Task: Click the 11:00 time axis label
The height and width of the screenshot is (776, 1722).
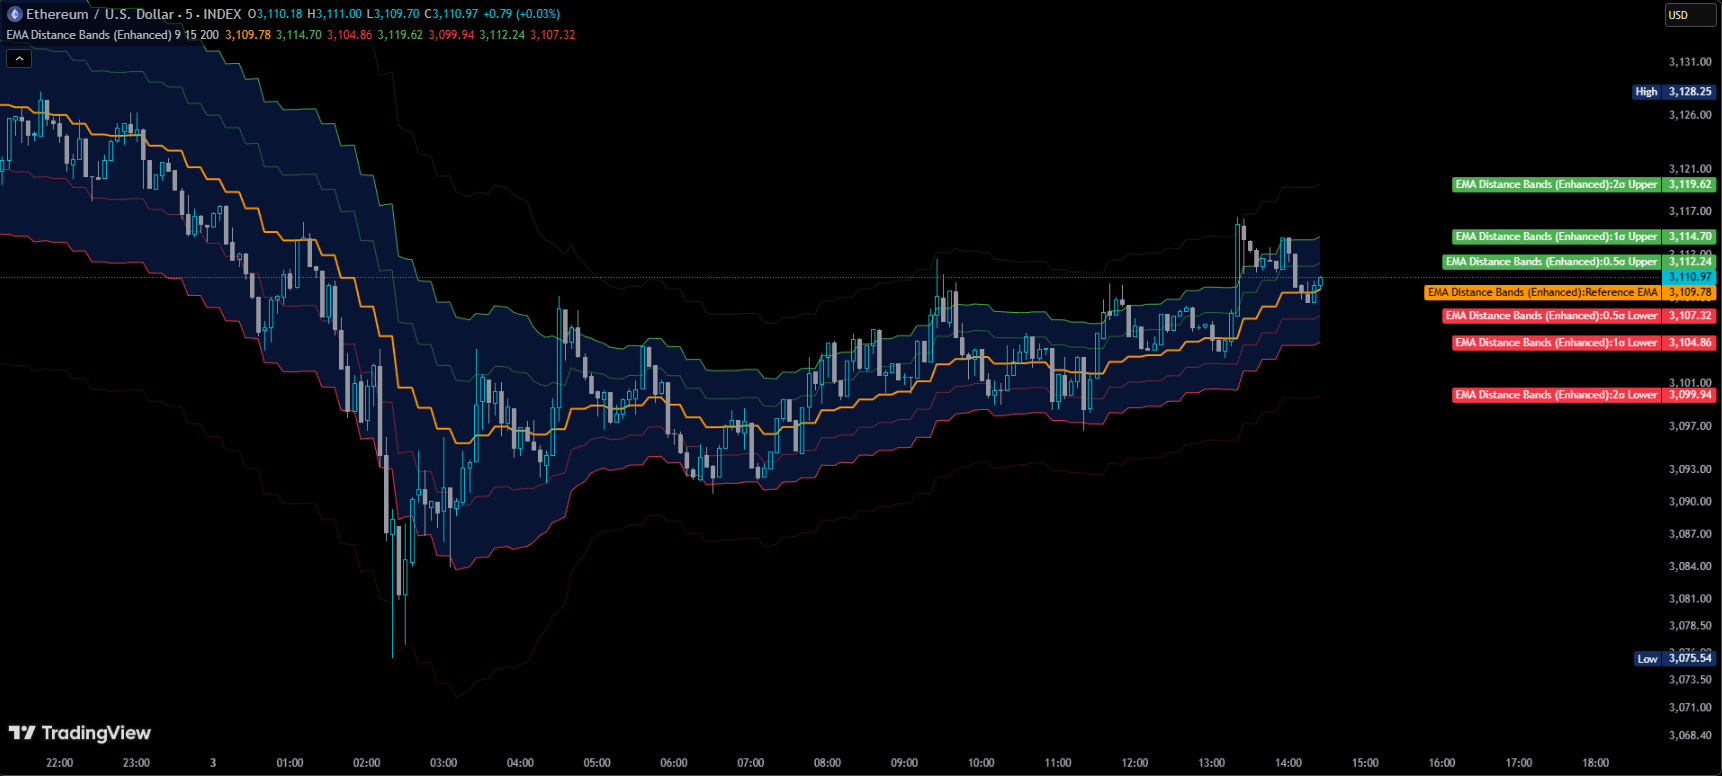Action: coord(1058,763)
